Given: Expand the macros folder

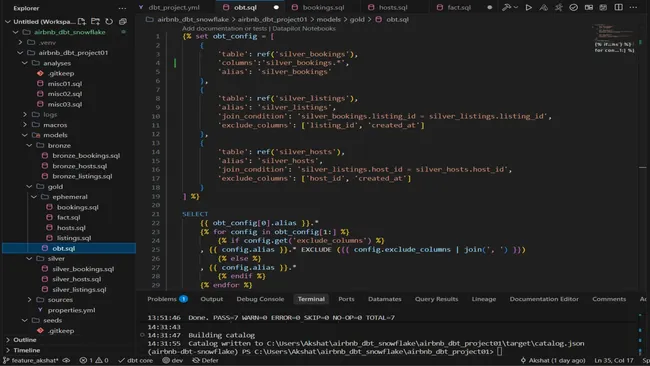Looking at the screenshot, I should click(25, 125).
